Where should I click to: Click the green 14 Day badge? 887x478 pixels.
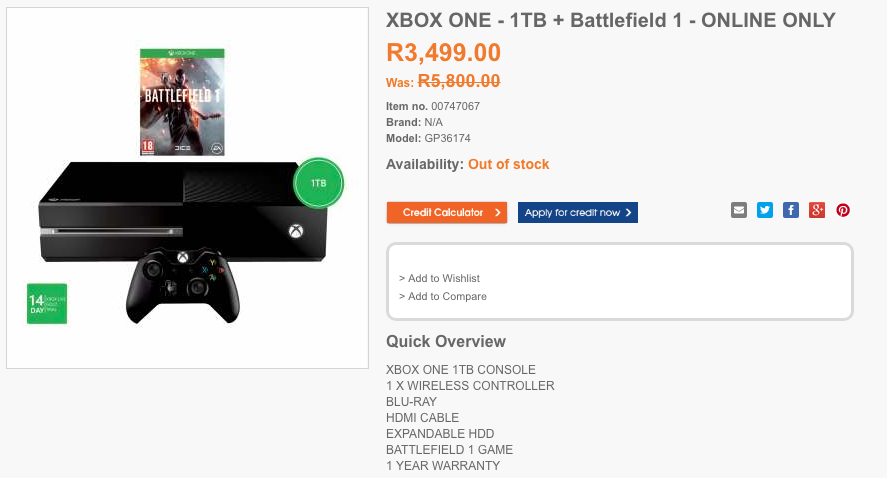pyautogui.click(x=46, y=303)
